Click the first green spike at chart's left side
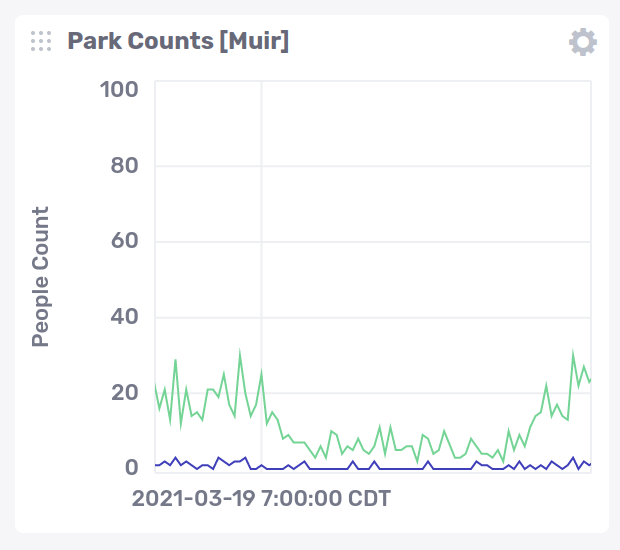Viewport: 620px width, 550px height. (x=176, y=360)
